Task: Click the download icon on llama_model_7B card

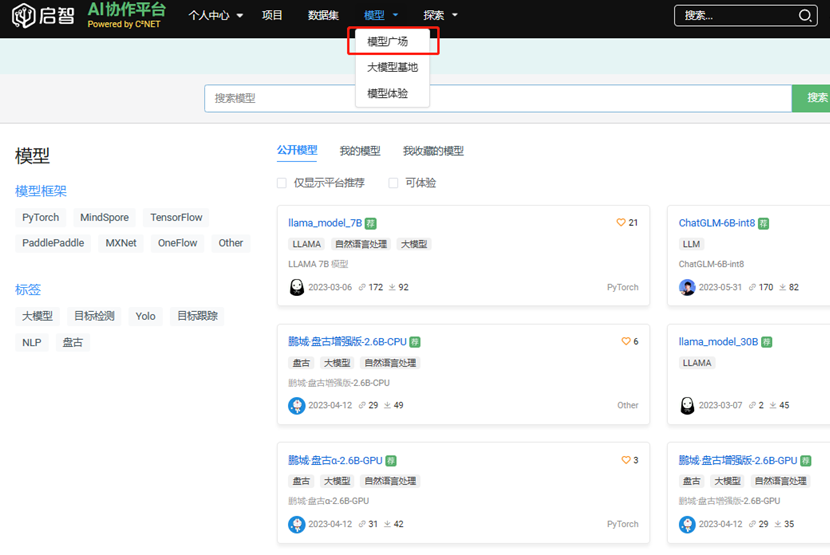Action: coord(393,288)
